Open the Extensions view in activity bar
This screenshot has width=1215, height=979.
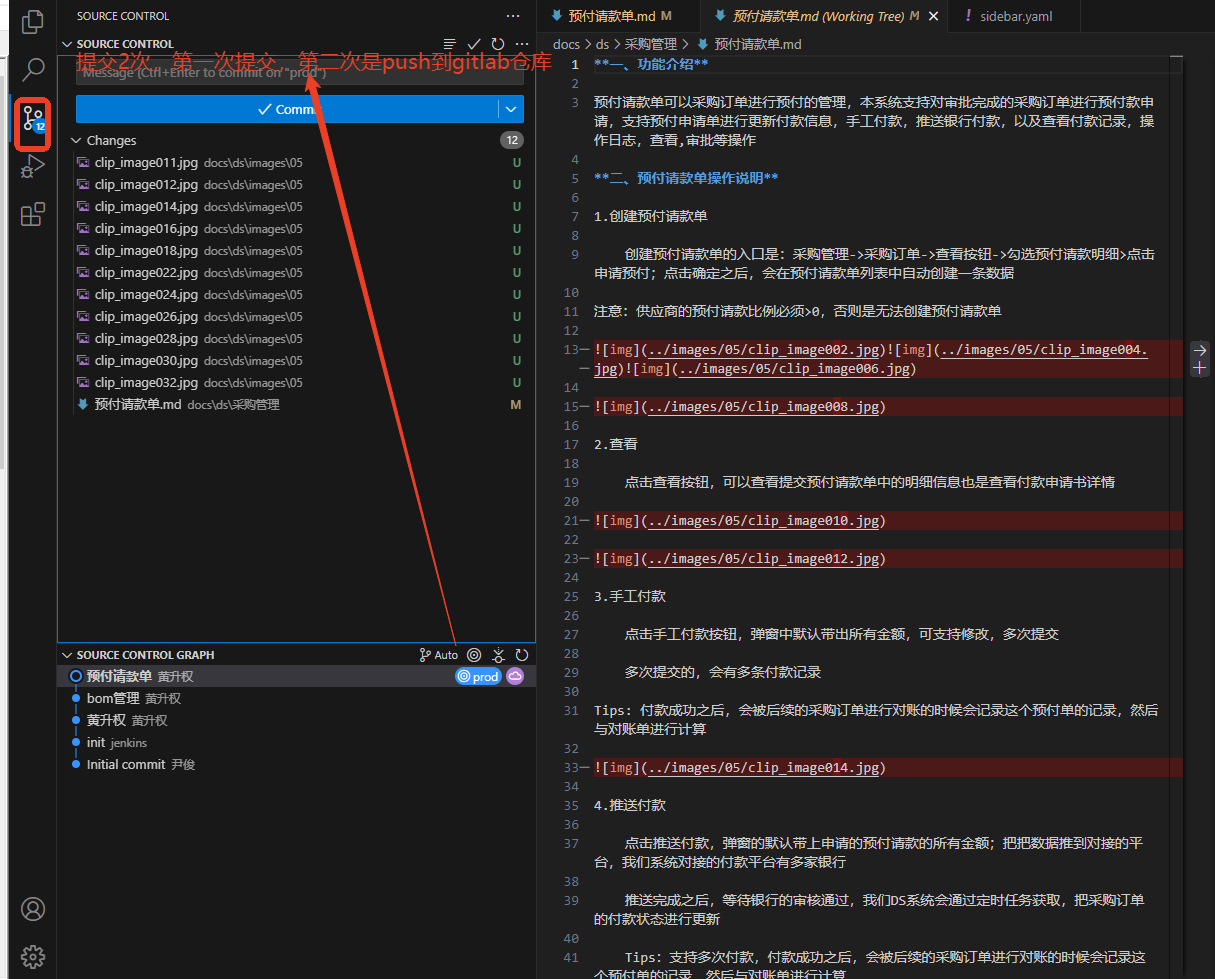pos(33,214)
